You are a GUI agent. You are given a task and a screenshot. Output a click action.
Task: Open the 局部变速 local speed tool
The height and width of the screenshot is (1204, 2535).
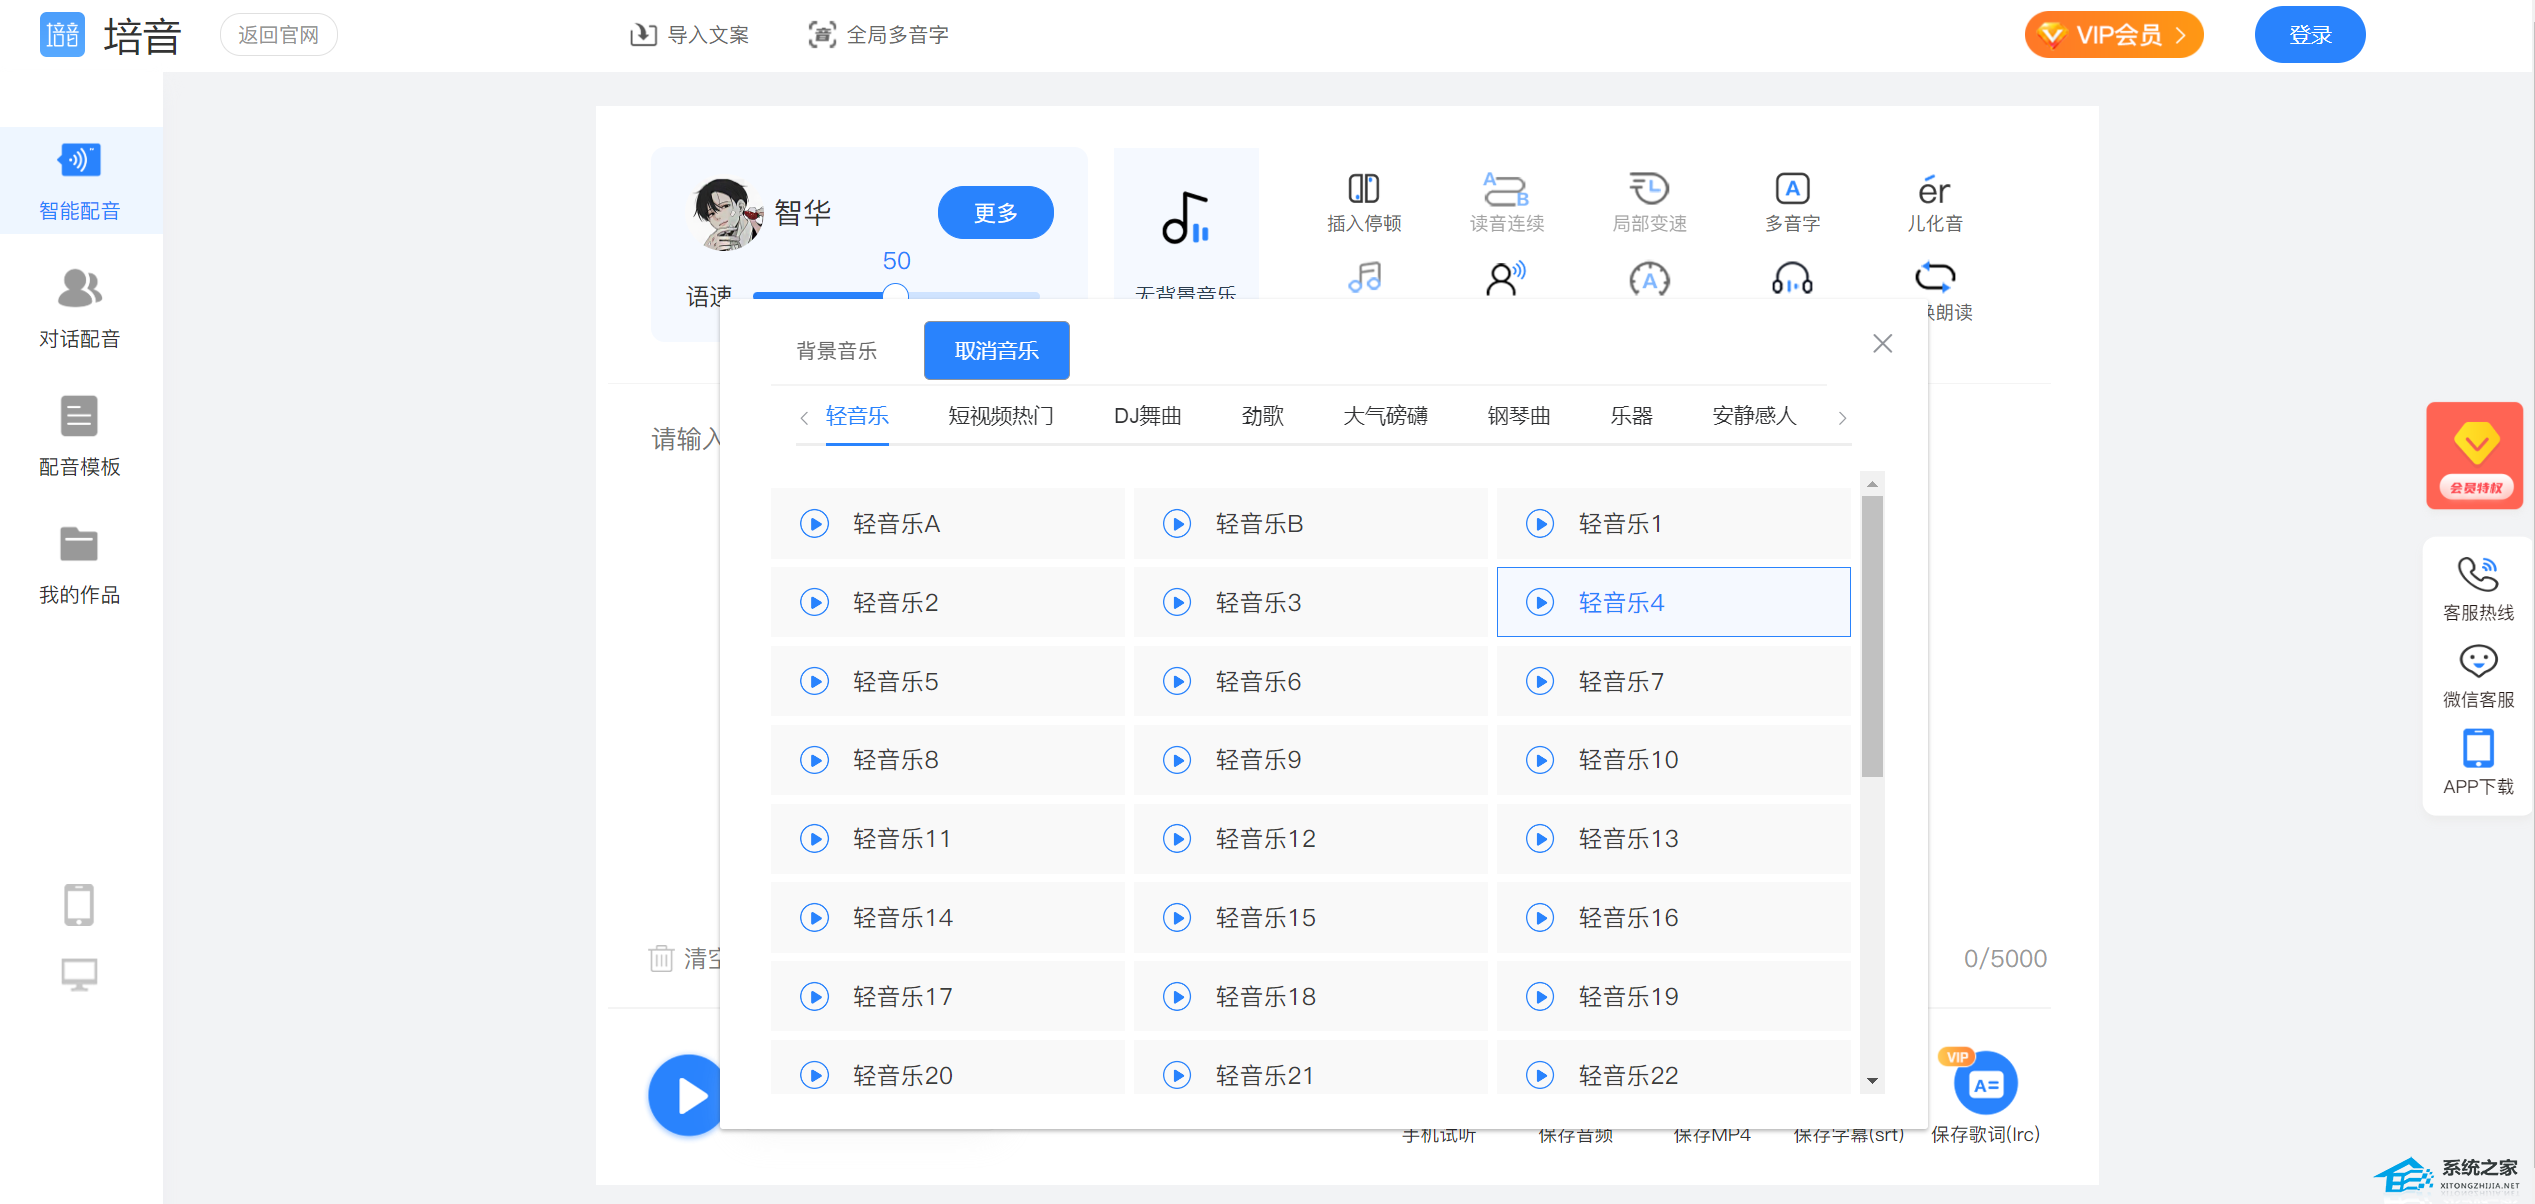(1648, 189)
